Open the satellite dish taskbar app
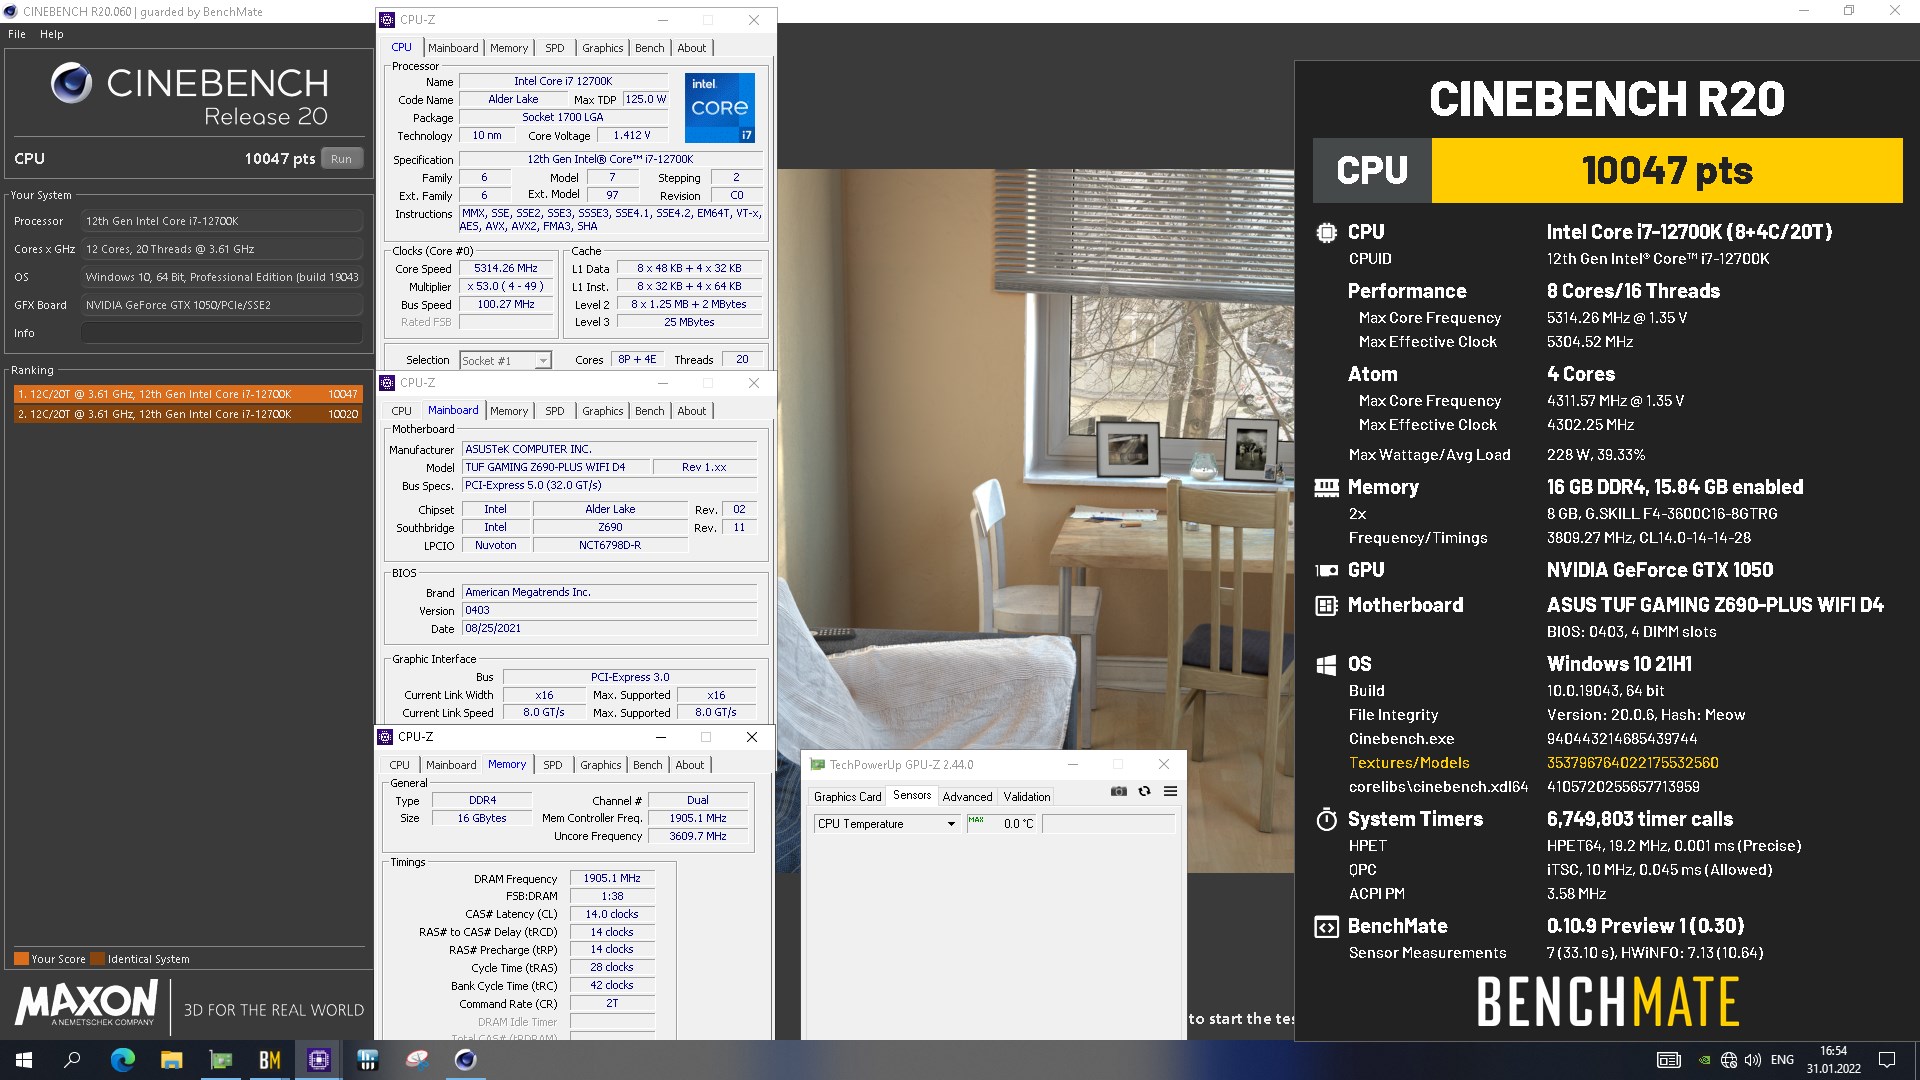 416,1060
